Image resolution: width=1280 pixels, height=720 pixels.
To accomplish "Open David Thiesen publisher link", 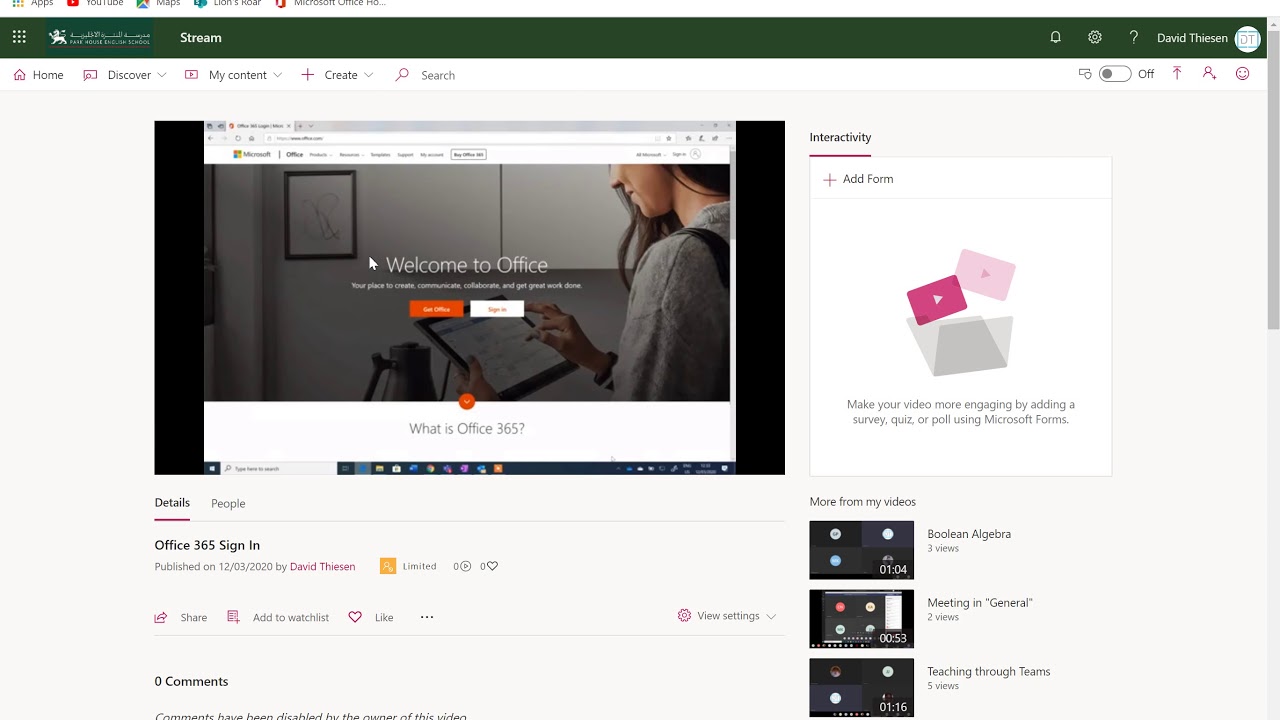I will click(x=322, y=566).
